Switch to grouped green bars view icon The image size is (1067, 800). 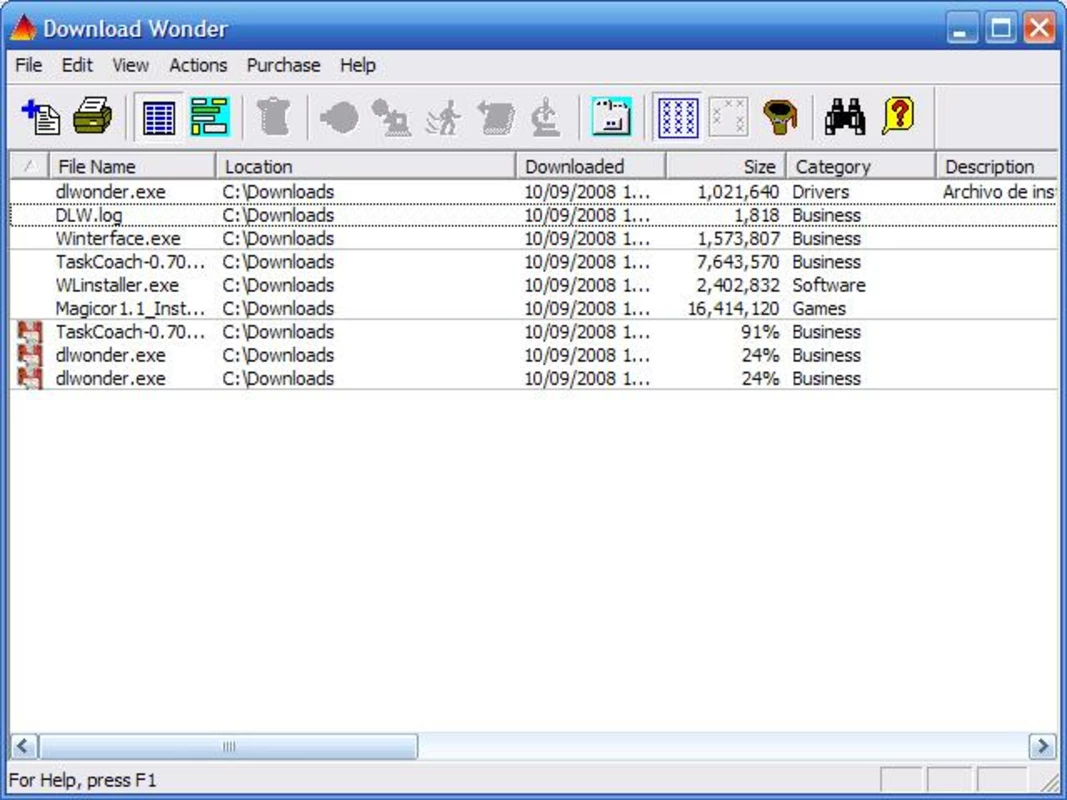coord(210,117)
